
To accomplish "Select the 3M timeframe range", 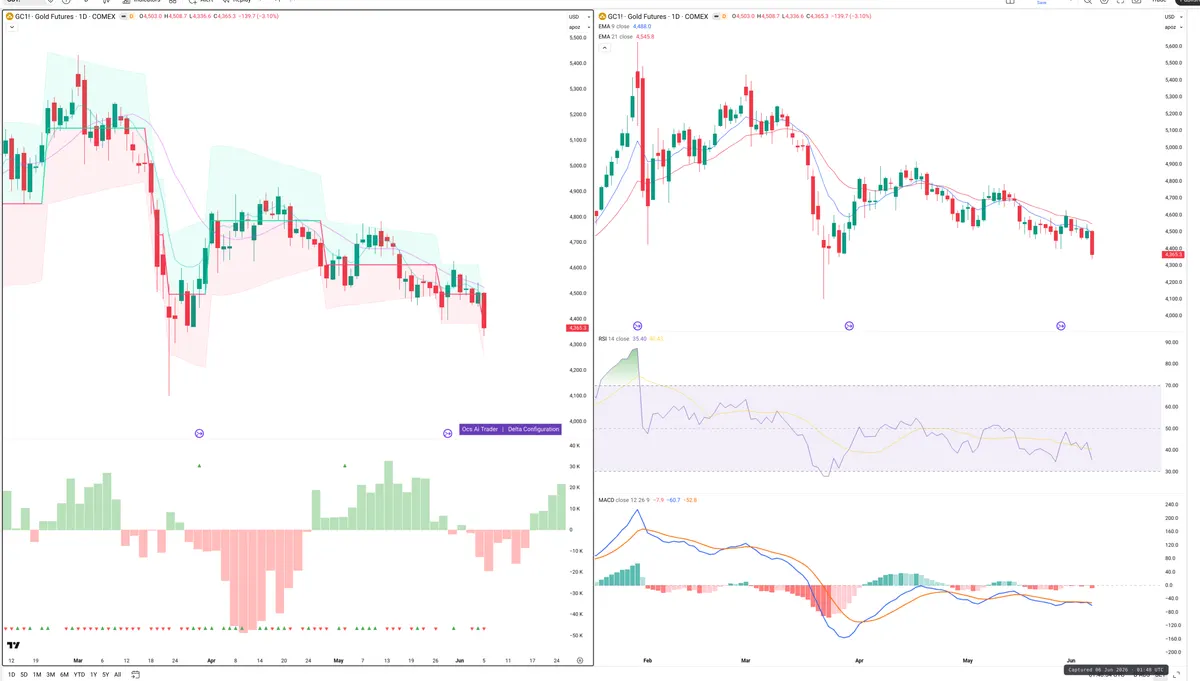I will tap(51, 675).
